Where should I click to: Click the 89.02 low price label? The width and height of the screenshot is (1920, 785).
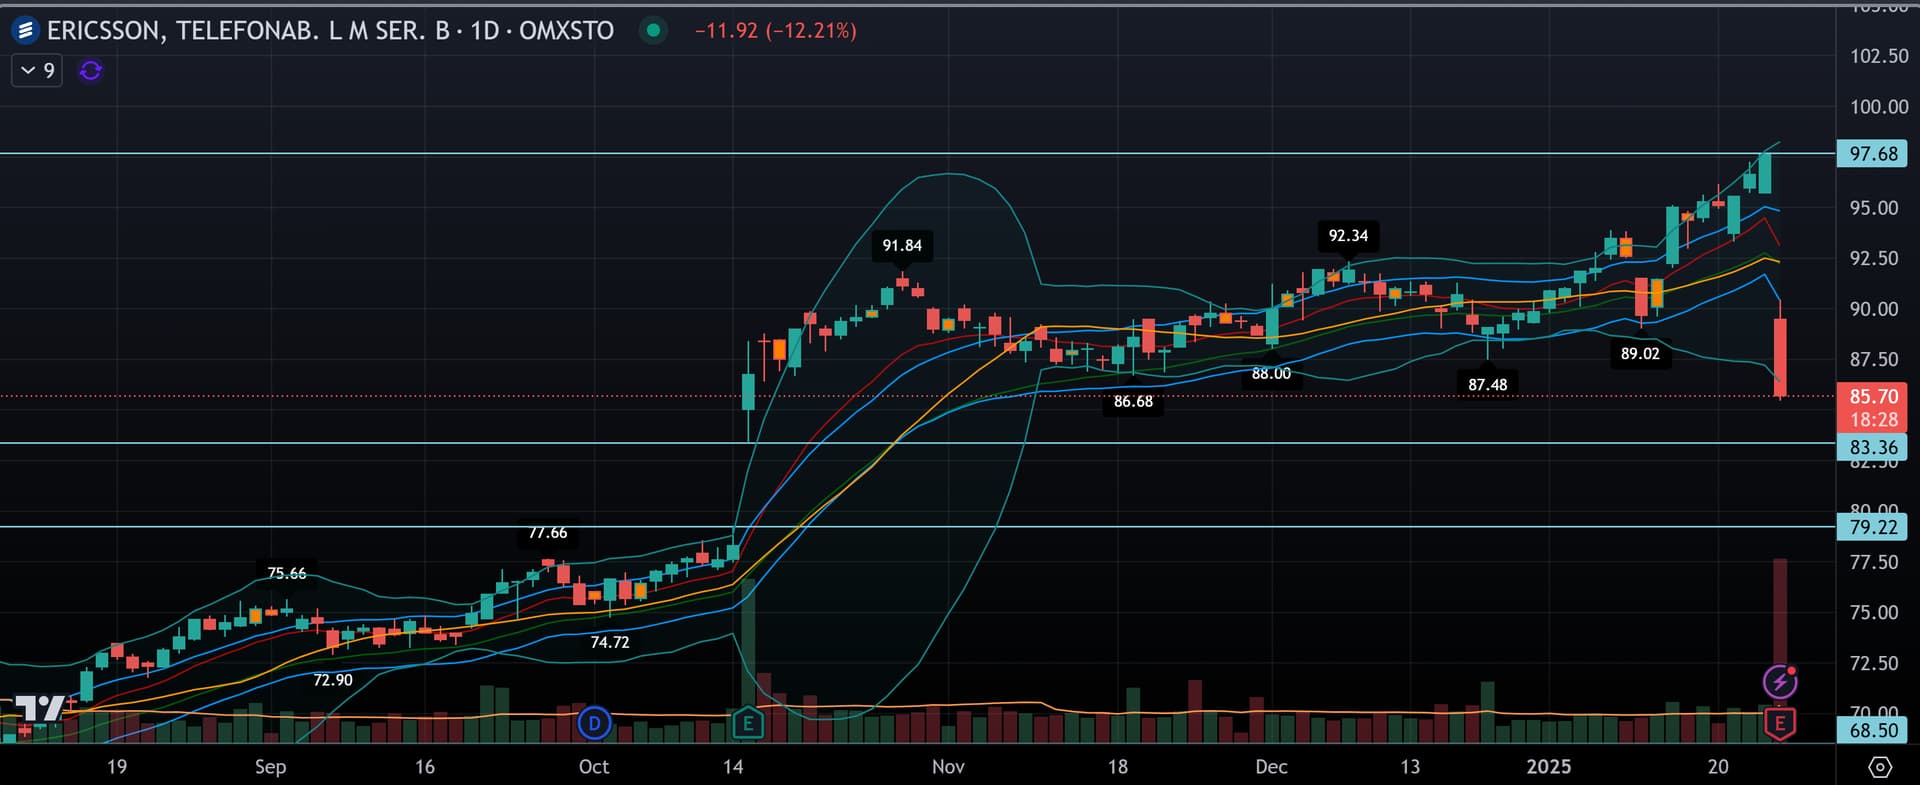[1640, 354]
